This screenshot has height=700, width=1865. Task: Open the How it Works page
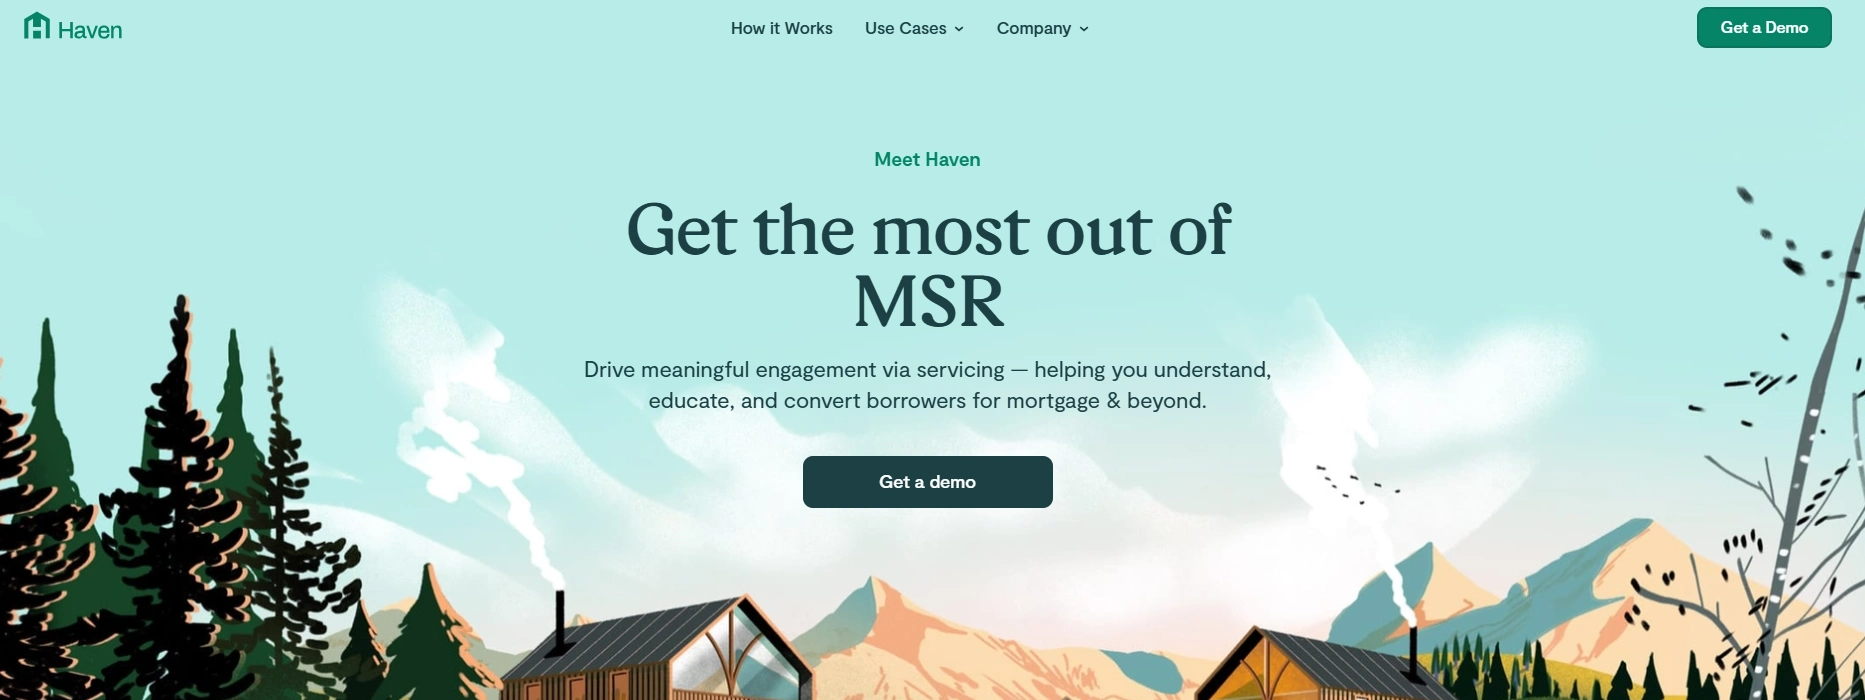(x=781, y=29)
